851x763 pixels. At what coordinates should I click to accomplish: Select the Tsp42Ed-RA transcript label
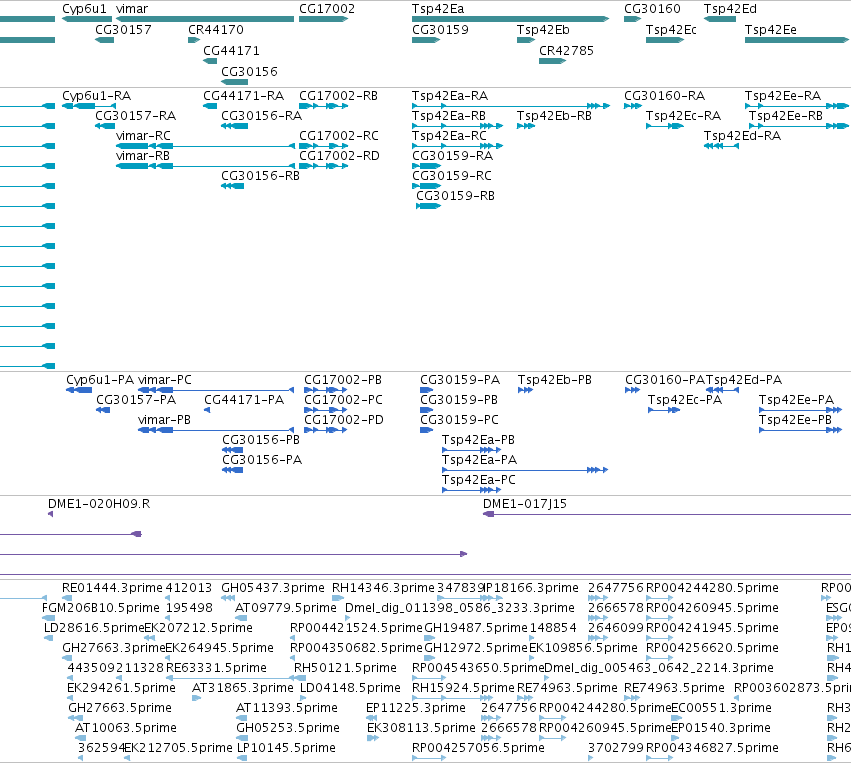742,136
